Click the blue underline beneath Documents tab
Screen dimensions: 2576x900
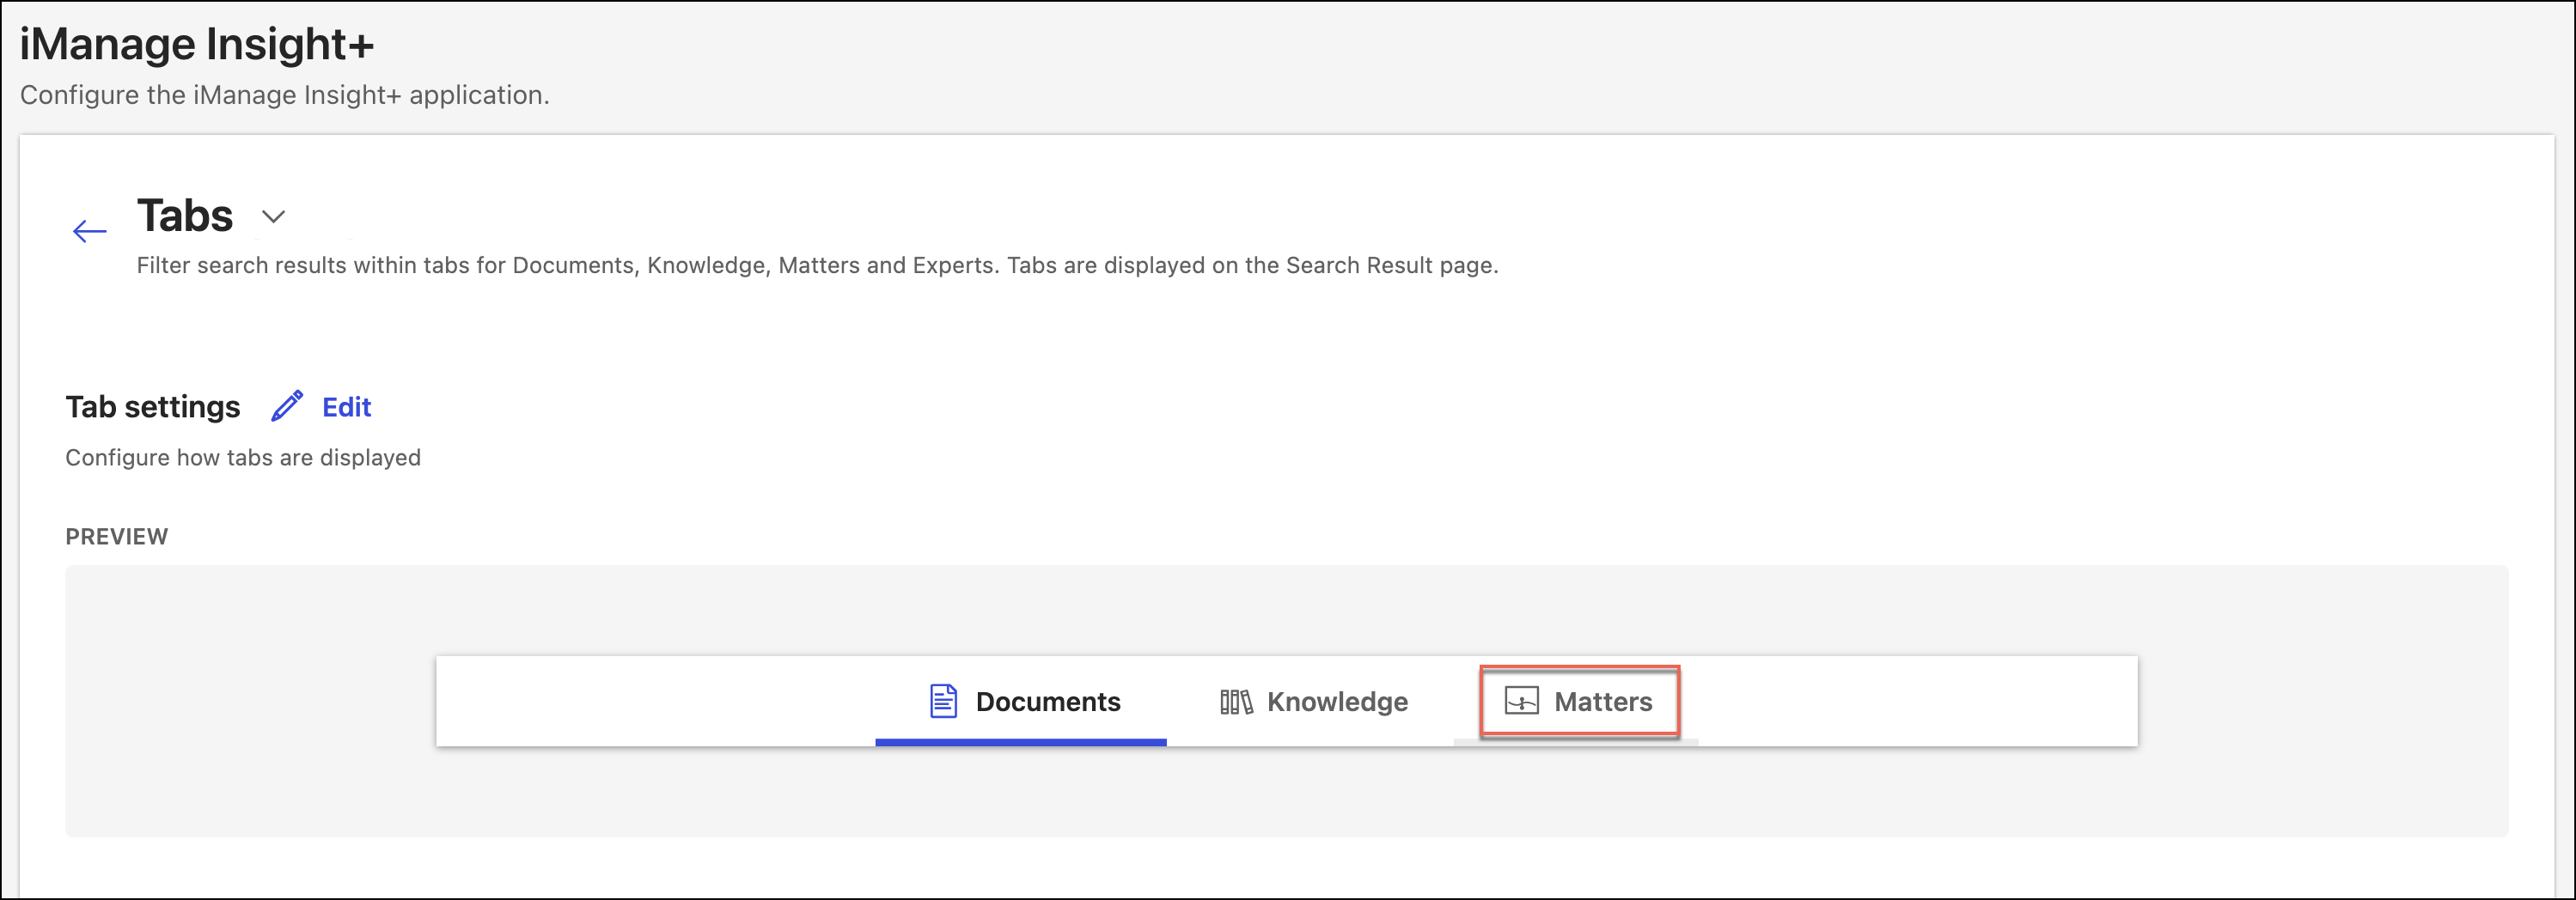tap(1020, 742)
